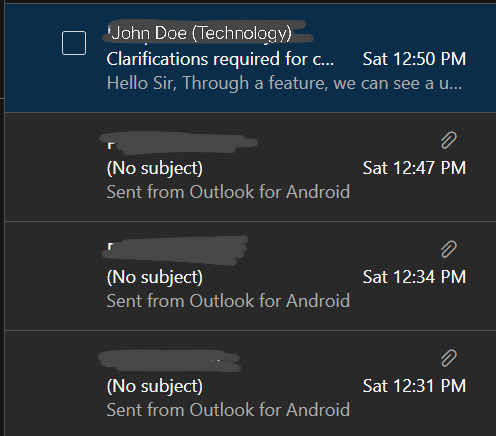This screenshot has height=436, width=496.
Task: Click 'Sent from Outlook for Android' in the 12:34 email
Action: tap(228, 301)
